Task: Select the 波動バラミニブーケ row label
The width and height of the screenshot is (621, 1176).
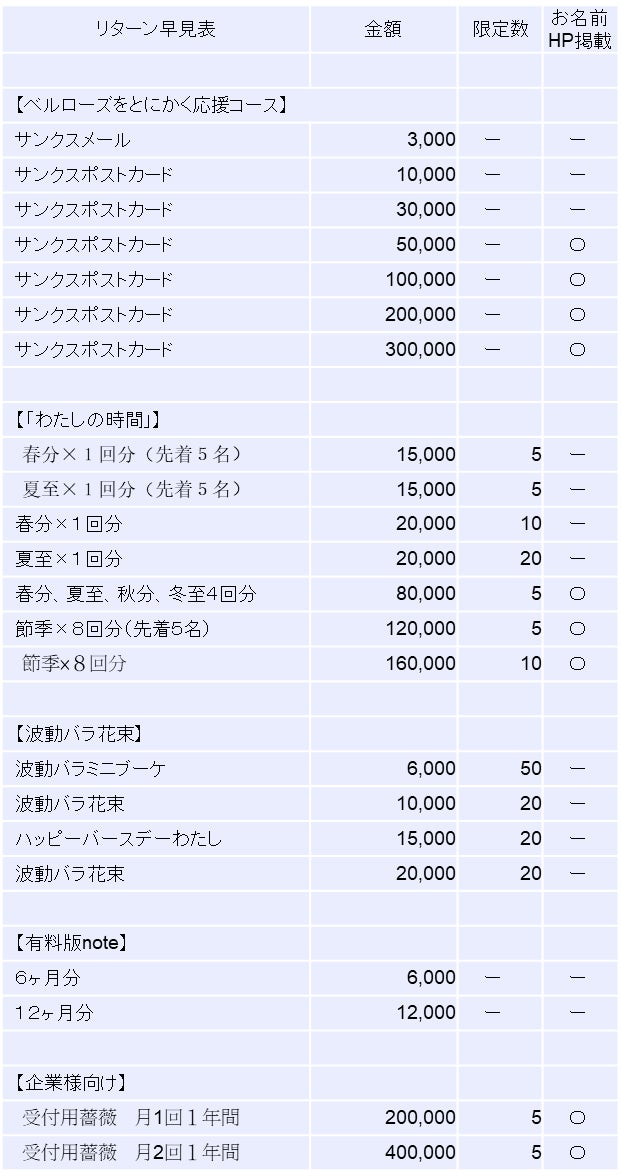Action: 90,769
